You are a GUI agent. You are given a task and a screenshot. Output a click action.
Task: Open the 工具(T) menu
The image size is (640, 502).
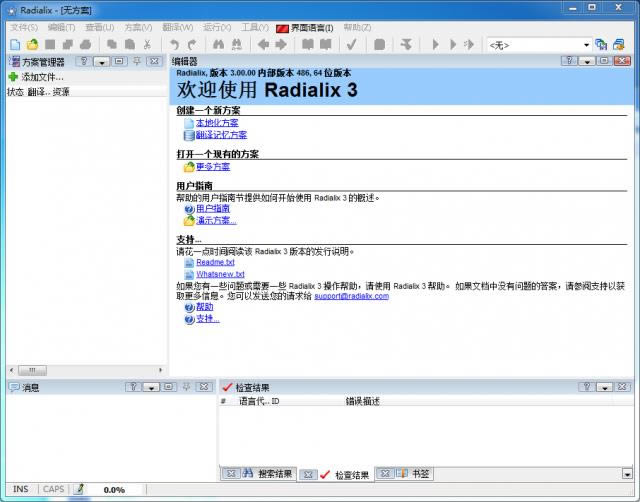point(254,27)
